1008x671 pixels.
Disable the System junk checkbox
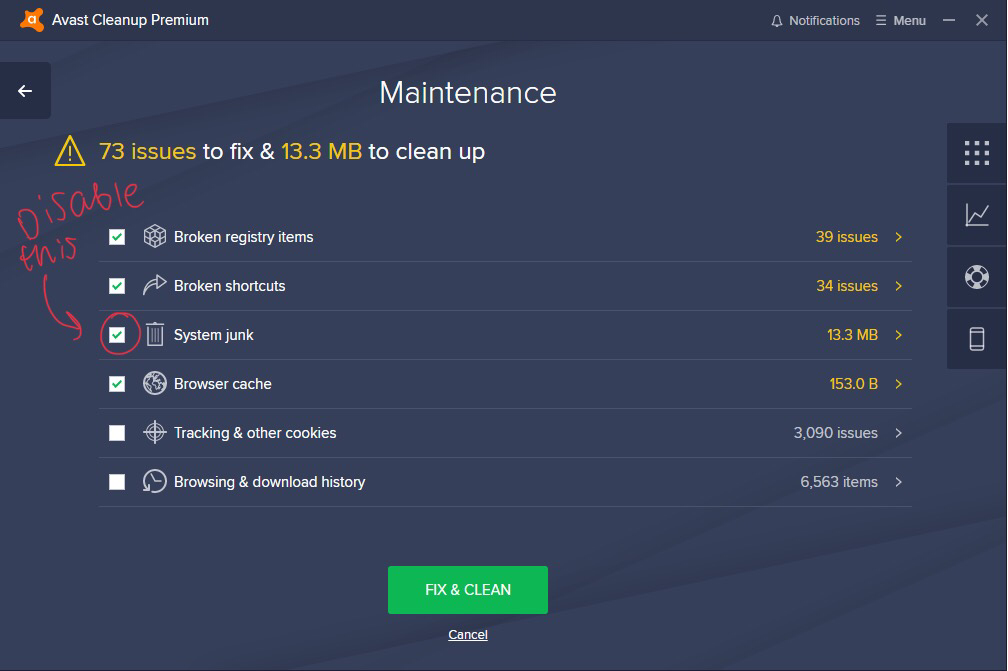tap(117, 335)
